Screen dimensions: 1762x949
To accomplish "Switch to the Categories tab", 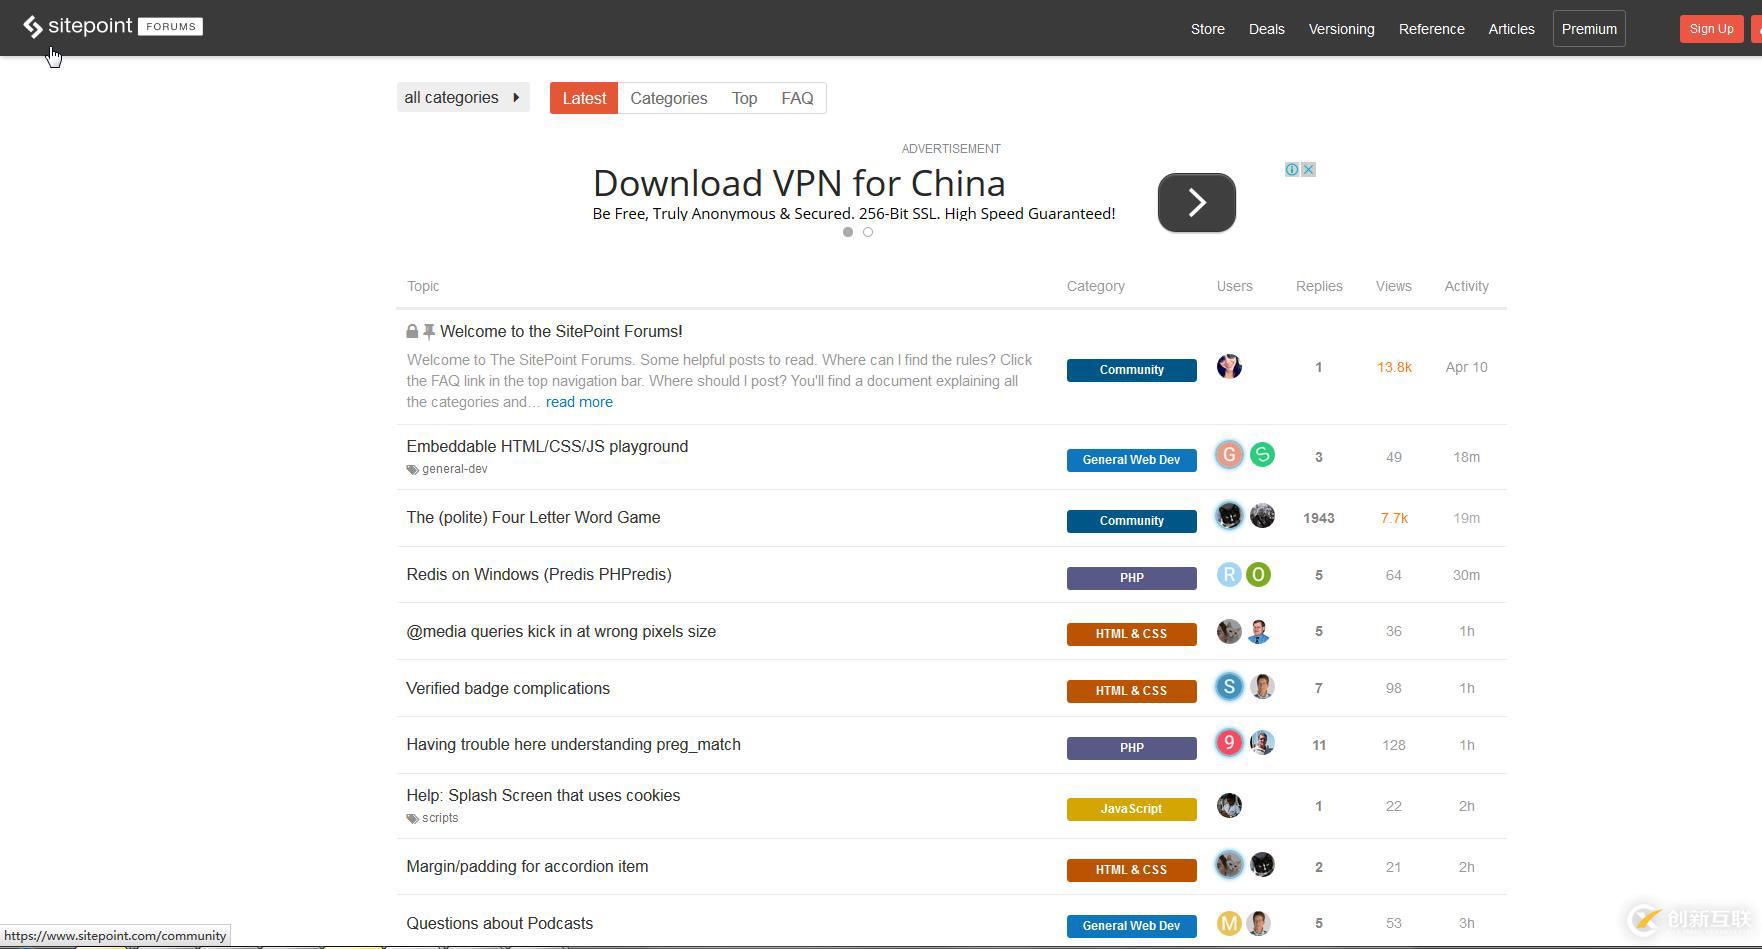I will pos(669,98).
